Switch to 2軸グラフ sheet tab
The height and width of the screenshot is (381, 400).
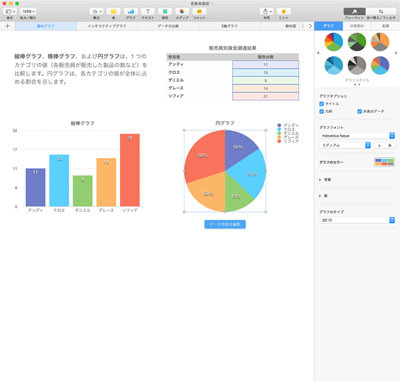[229, 26]
